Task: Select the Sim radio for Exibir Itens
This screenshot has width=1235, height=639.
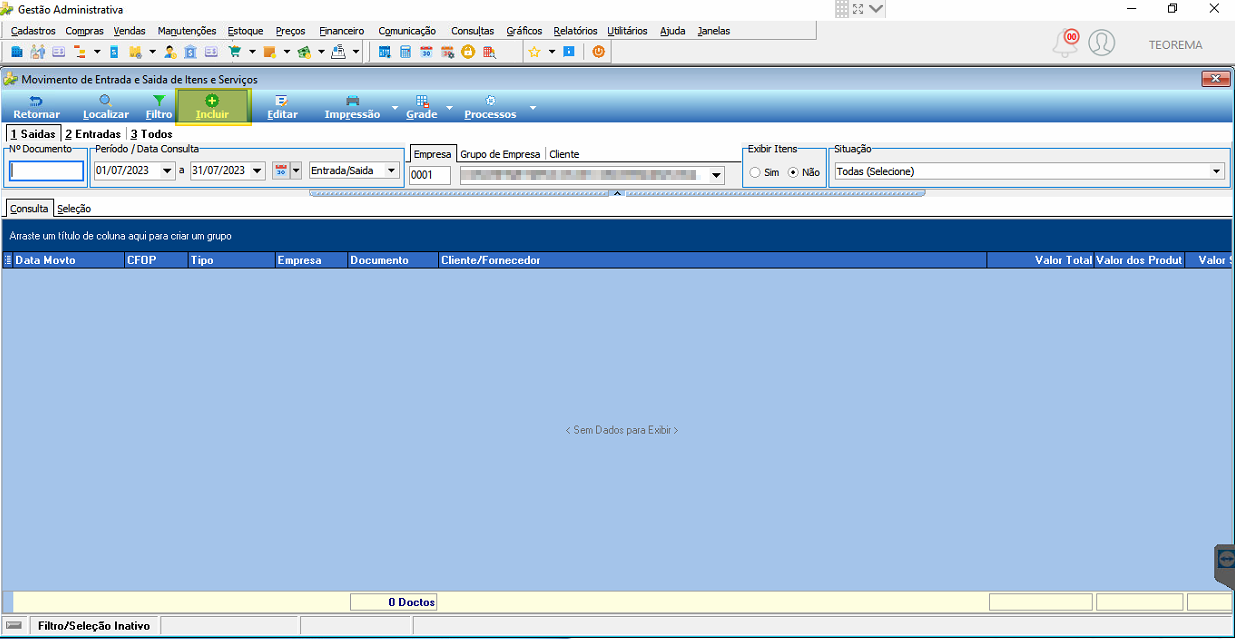Action: coord(755,172)
